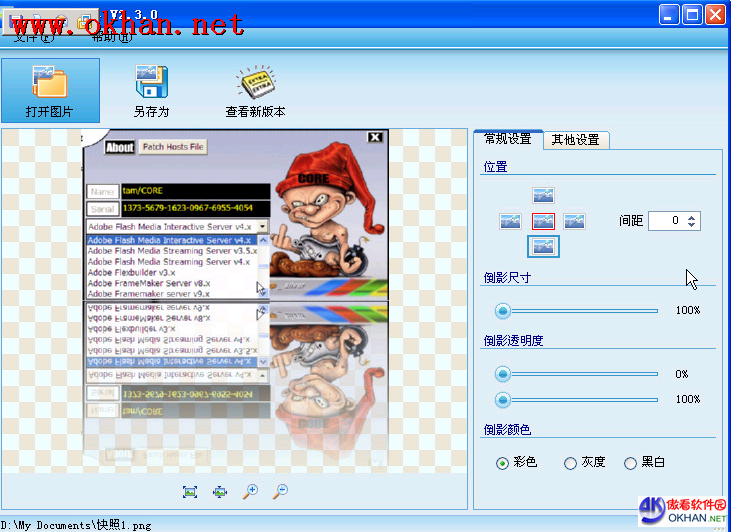
Task: Select the red-outlined center position icon
Action: 543,221
